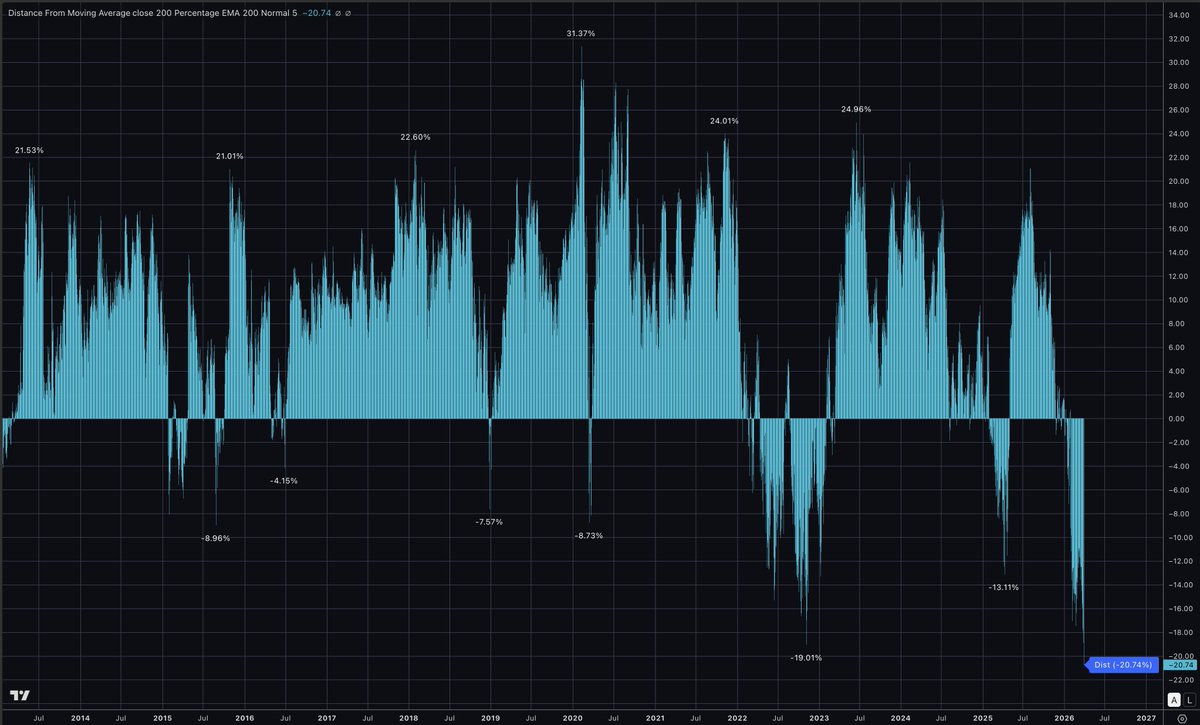Viewport: 1200px width, 725px height.
Task: Click 2023 on the time axis
Action: (819, 718)
